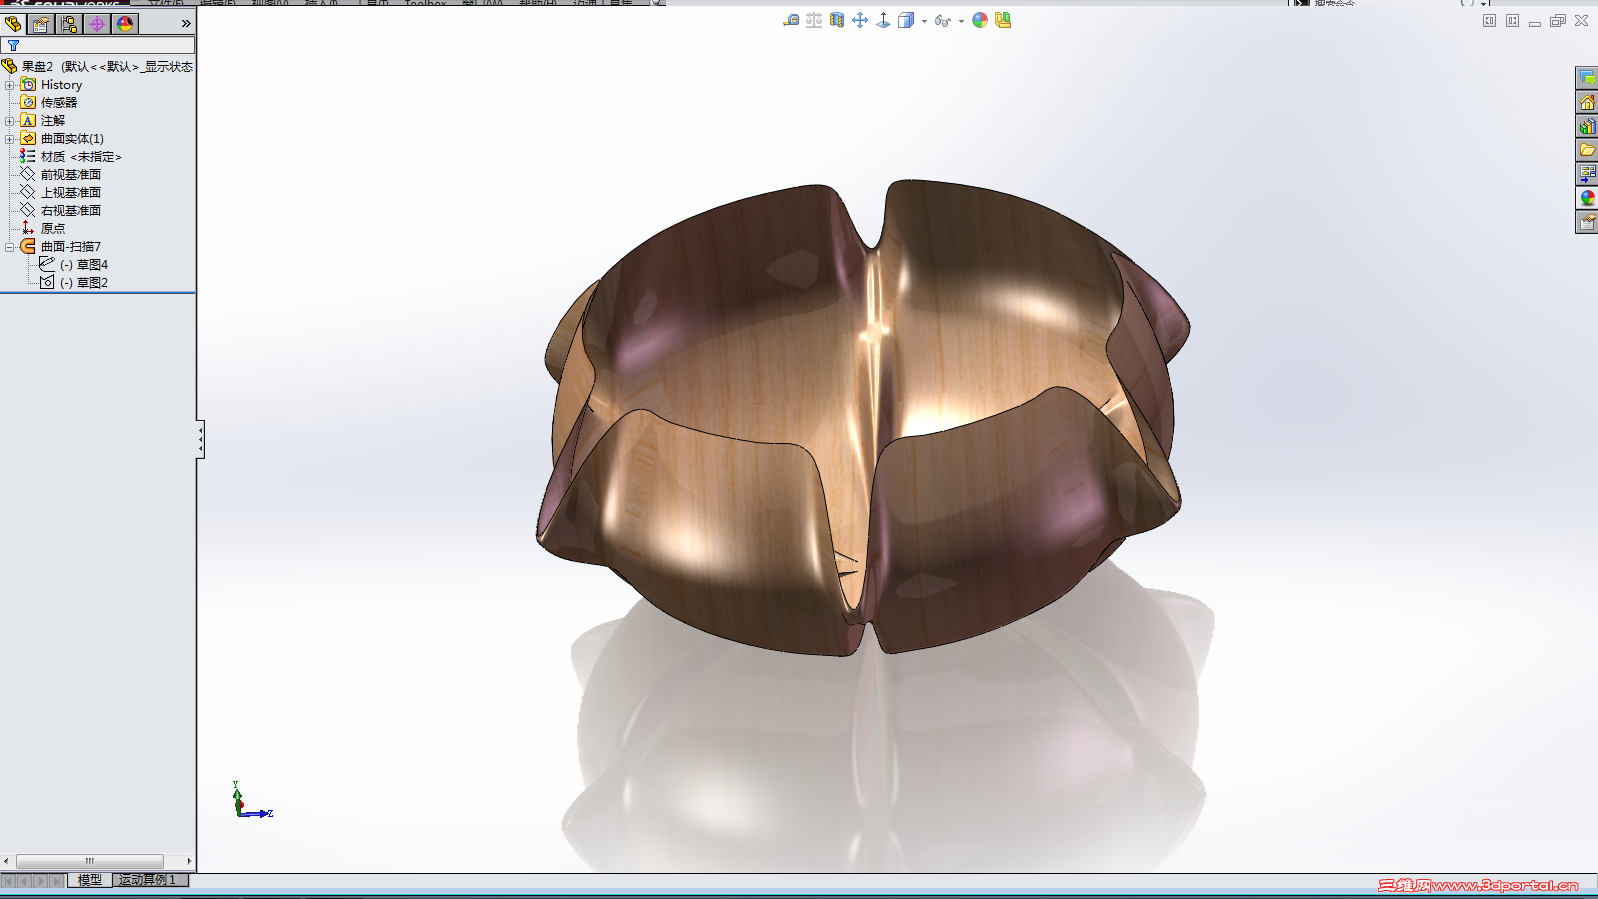Viewport: 1598px width, 899px height.
Task: Click the 原点 label
Action: [x=53, y=229]
